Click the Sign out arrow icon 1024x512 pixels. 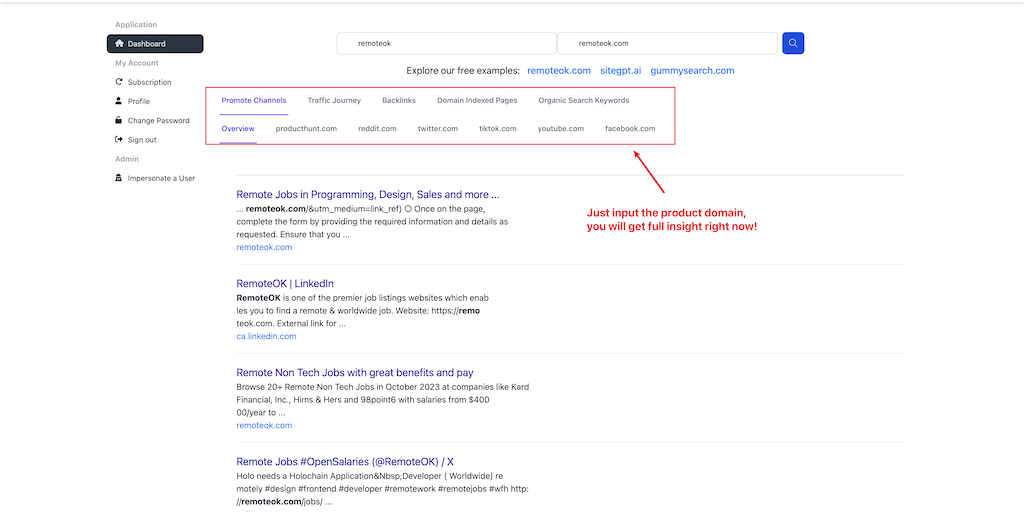pos(119,140)
